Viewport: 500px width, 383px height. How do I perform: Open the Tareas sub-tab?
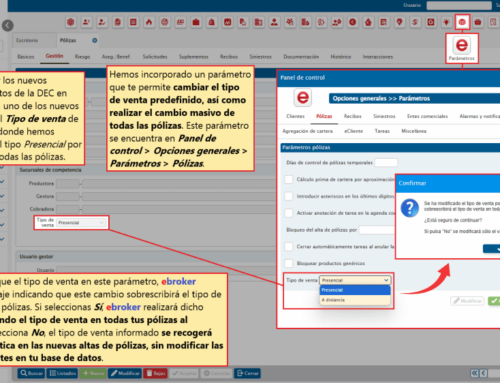[382, 131]
